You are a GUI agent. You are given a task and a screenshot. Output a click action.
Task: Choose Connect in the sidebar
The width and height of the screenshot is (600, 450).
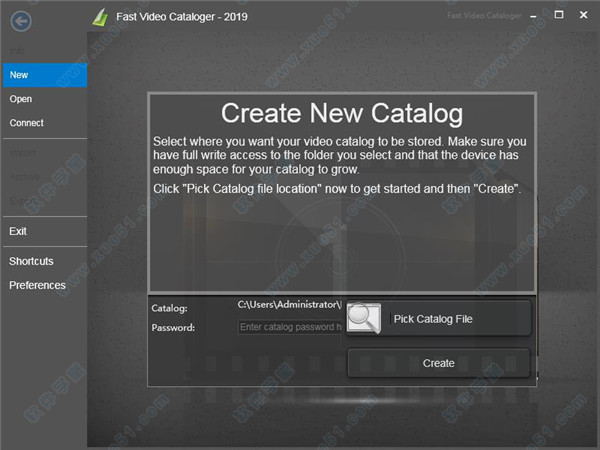[x=45, y=123]
